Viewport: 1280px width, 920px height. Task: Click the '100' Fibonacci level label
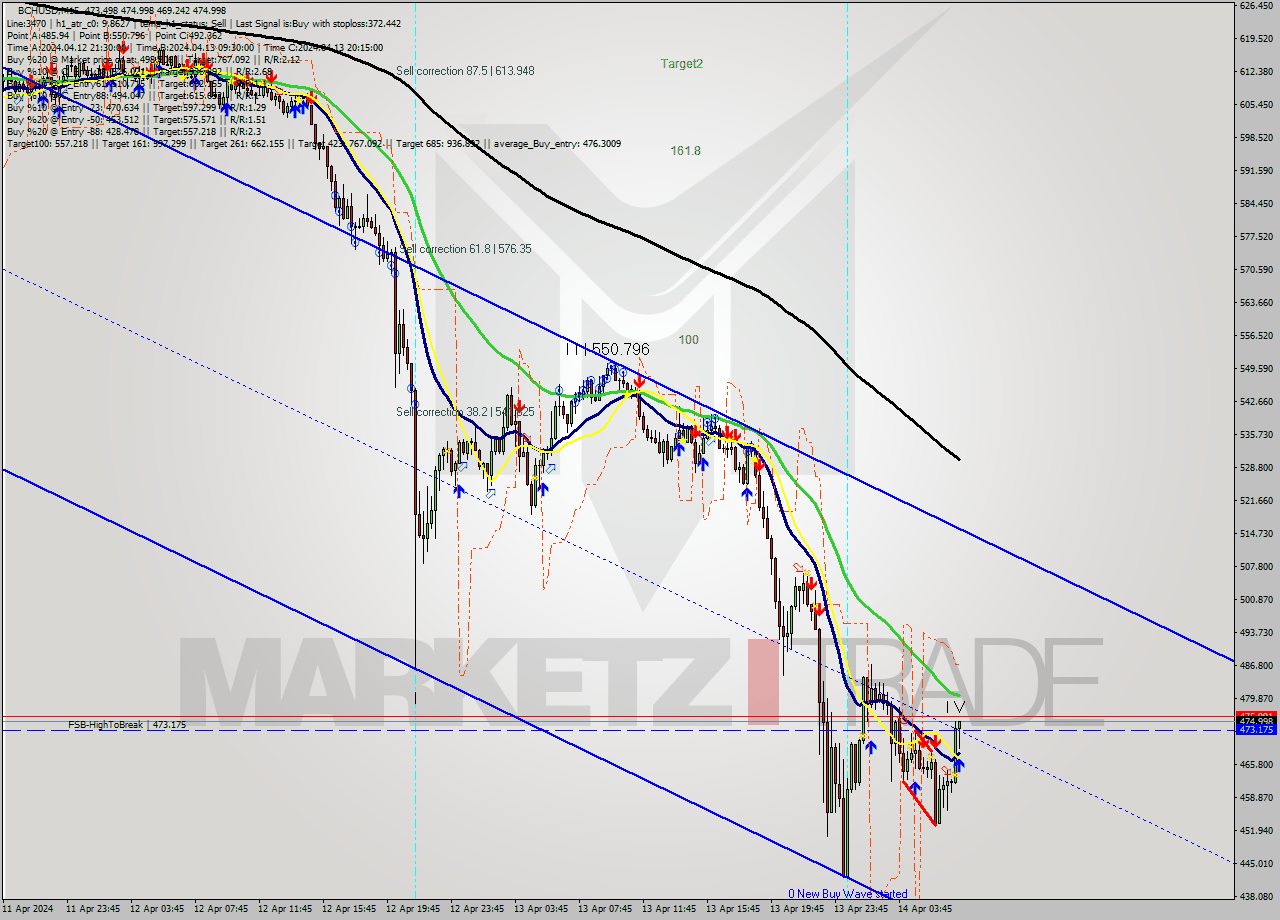pyautogui.click(x=688, y=340)
